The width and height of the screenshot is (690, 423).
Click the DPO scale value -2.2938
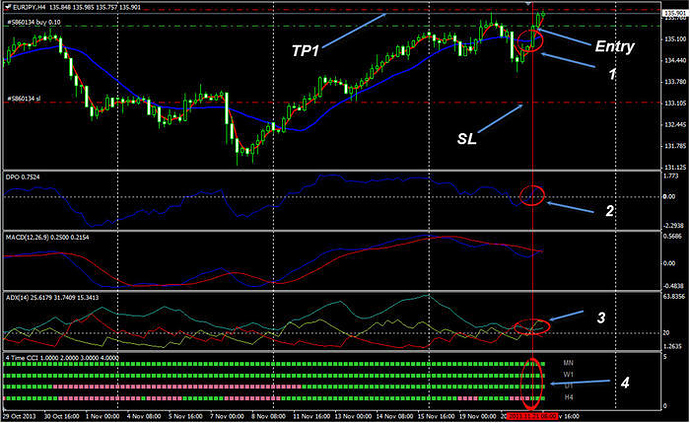pos(674,225)
